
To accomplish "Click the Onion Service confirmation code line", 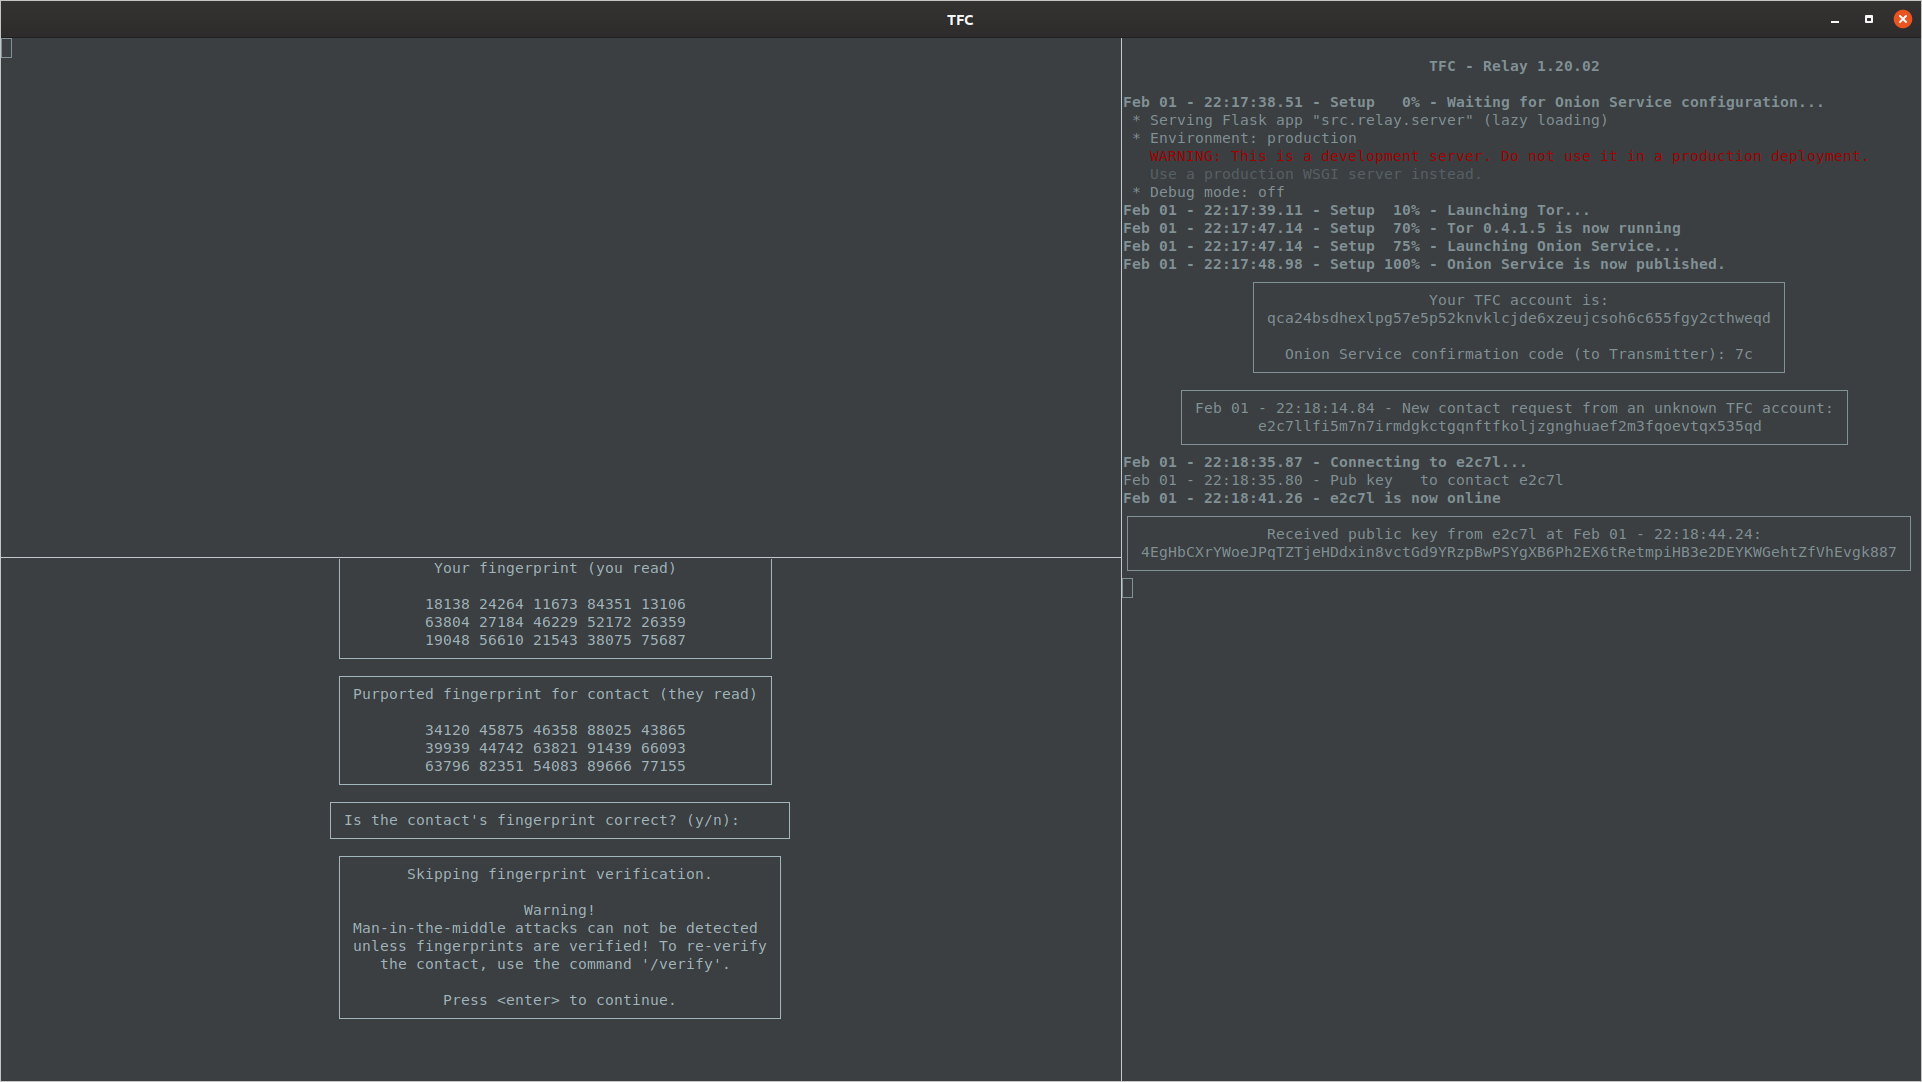I will (x=1518, y=354).
